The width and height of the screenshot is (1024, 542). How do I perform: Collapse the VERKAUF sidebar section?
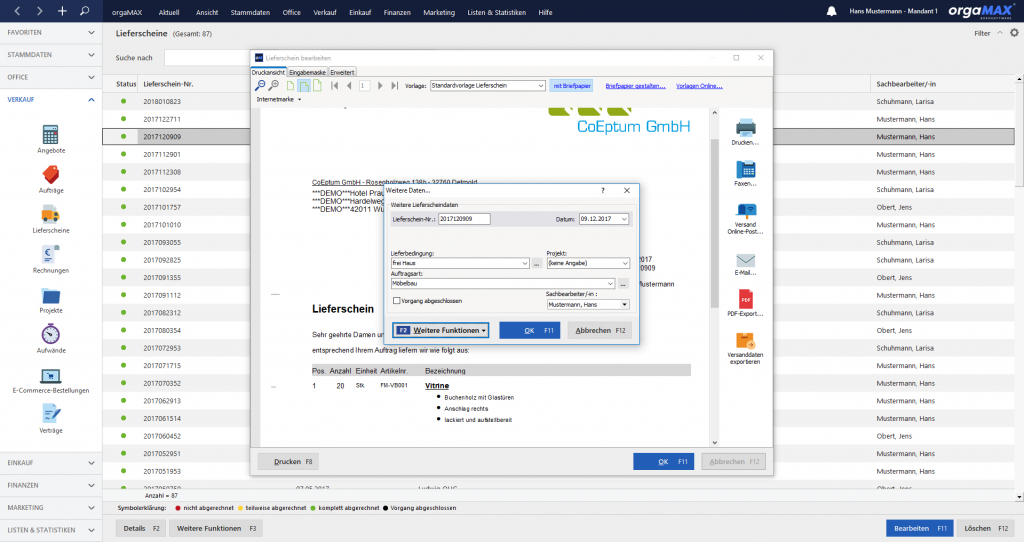[x=51, y=100]
